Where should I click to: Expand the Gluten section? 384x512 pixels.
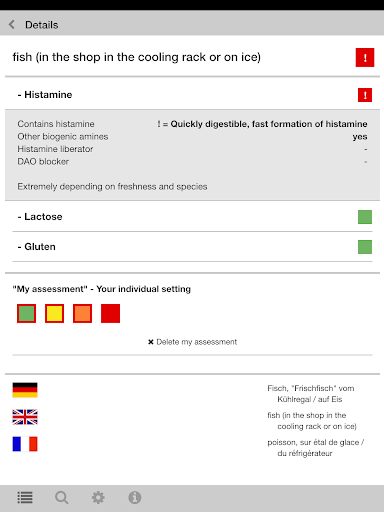click(192, 247)
